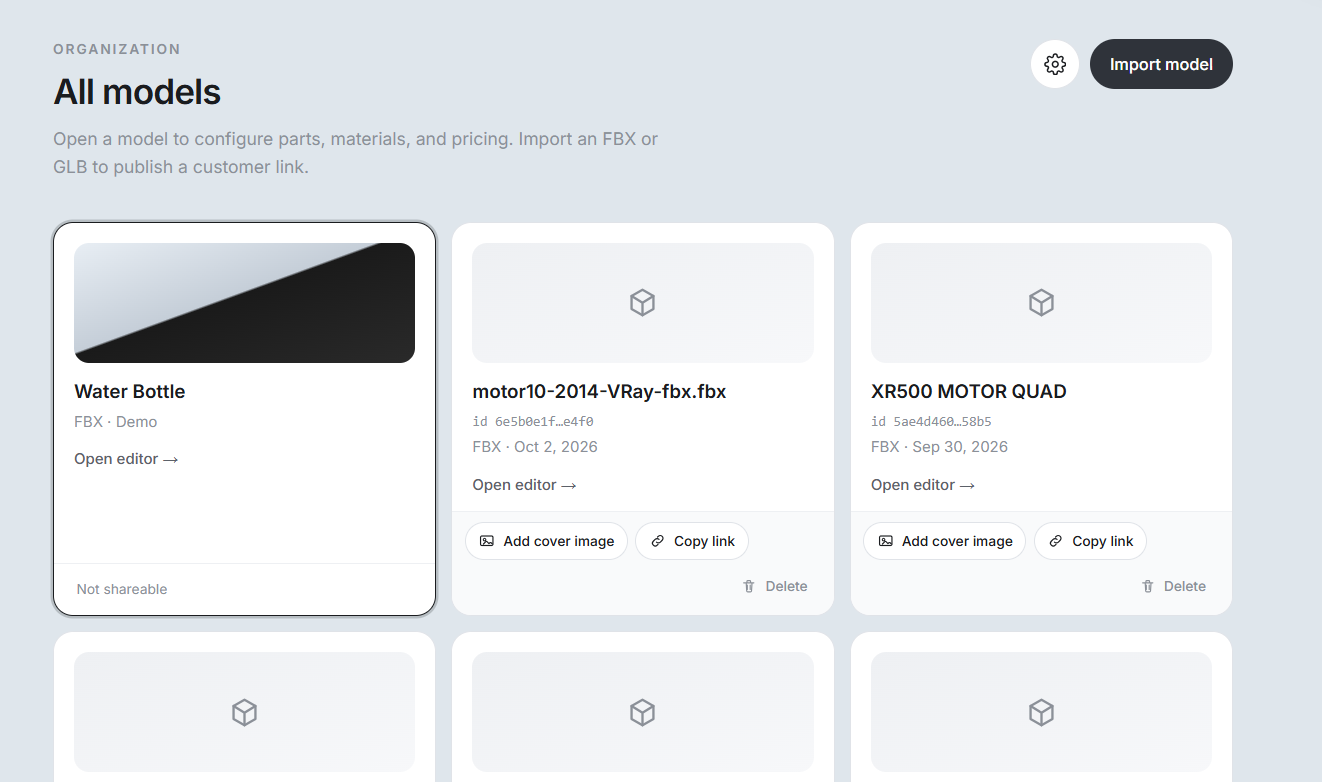Add cover image to XR500 MOTOR QUAD
The width and height of the screenshot is (1322, 782).
[x=945, y=541]
